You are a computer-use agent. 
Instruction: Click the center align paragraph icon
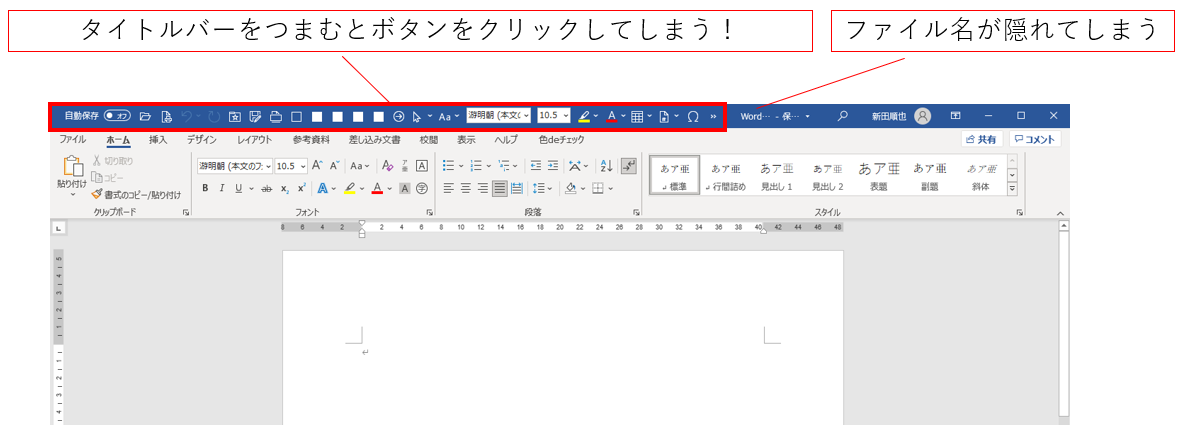click(466, 188)
